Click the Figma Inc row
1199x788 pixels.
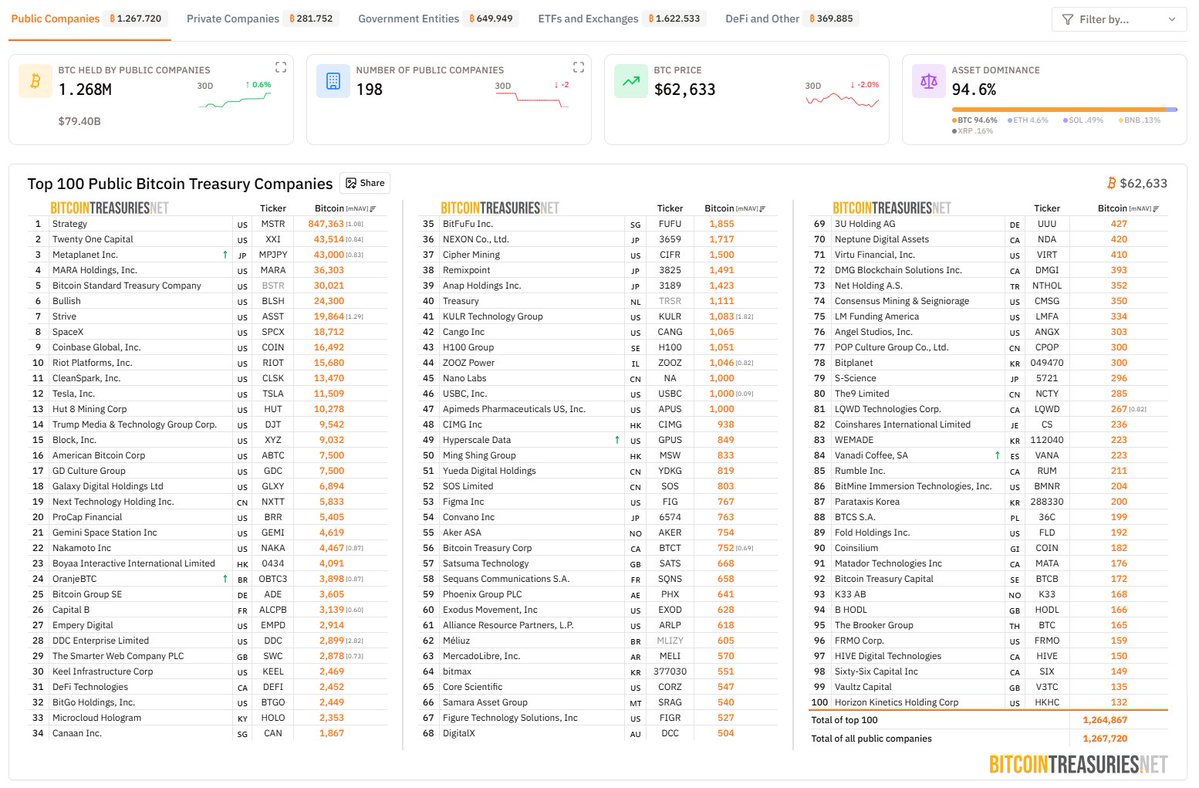[598, 501]
